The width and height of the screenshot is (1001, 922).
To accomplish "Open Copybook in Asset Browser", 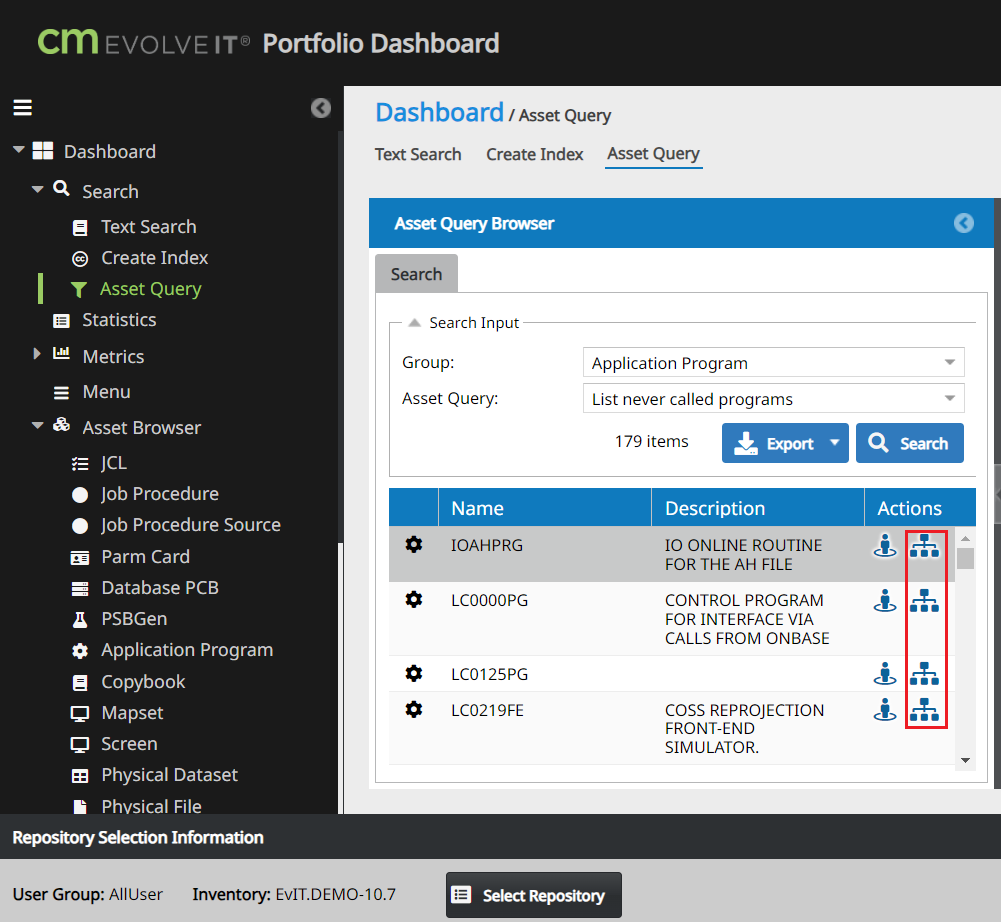I will point(143,682).
